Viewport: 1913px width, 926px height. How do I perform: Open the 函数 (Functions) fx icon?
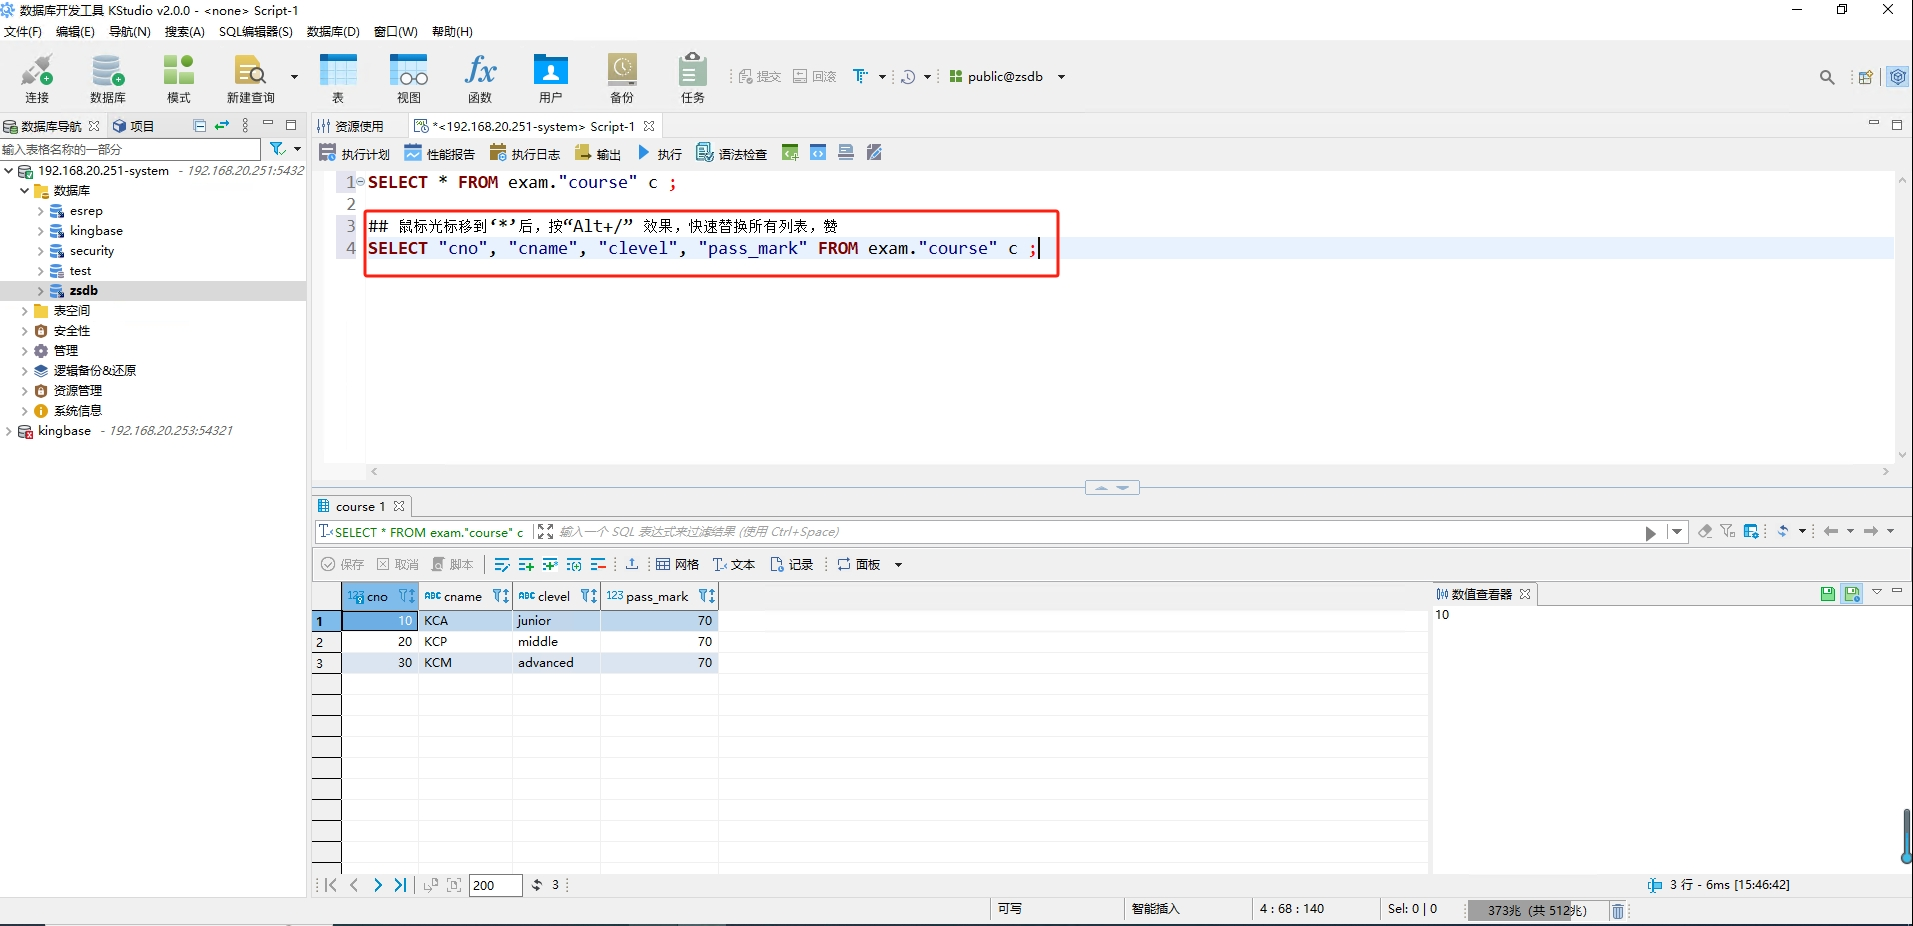(480, 77)
